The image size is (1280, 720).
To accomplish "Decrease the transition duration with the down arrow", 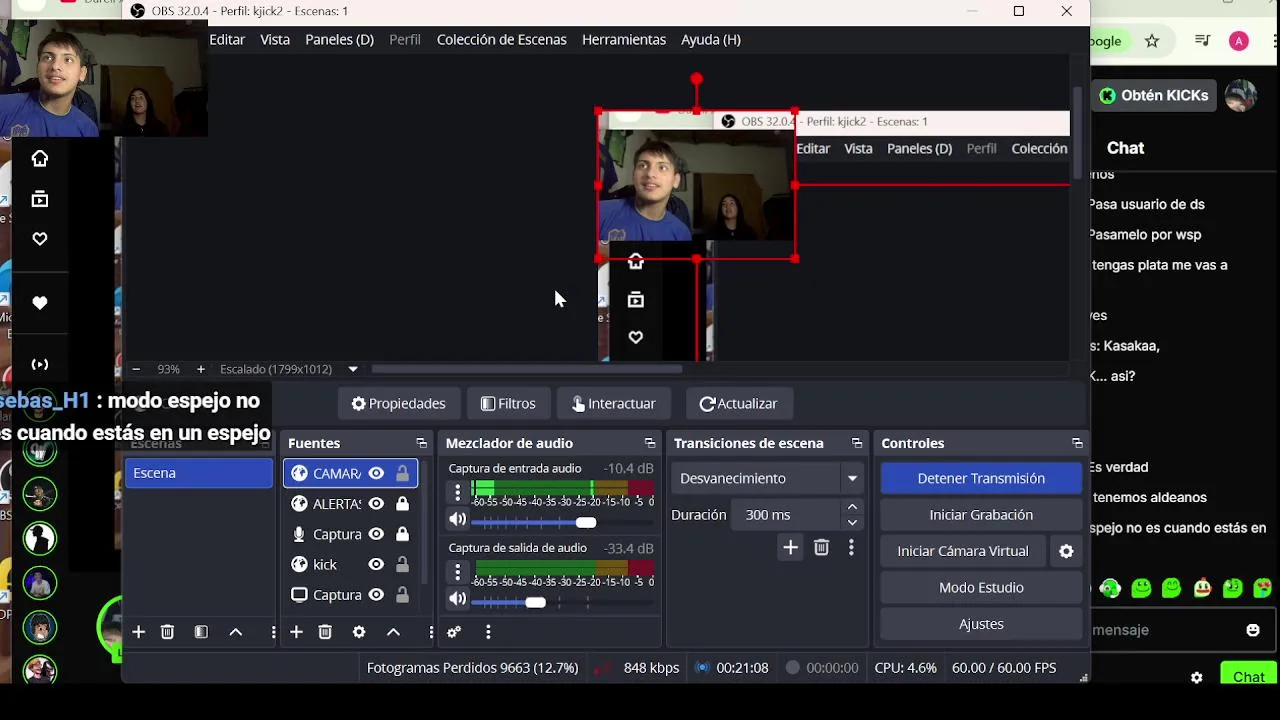I will [x=852, y=522].
